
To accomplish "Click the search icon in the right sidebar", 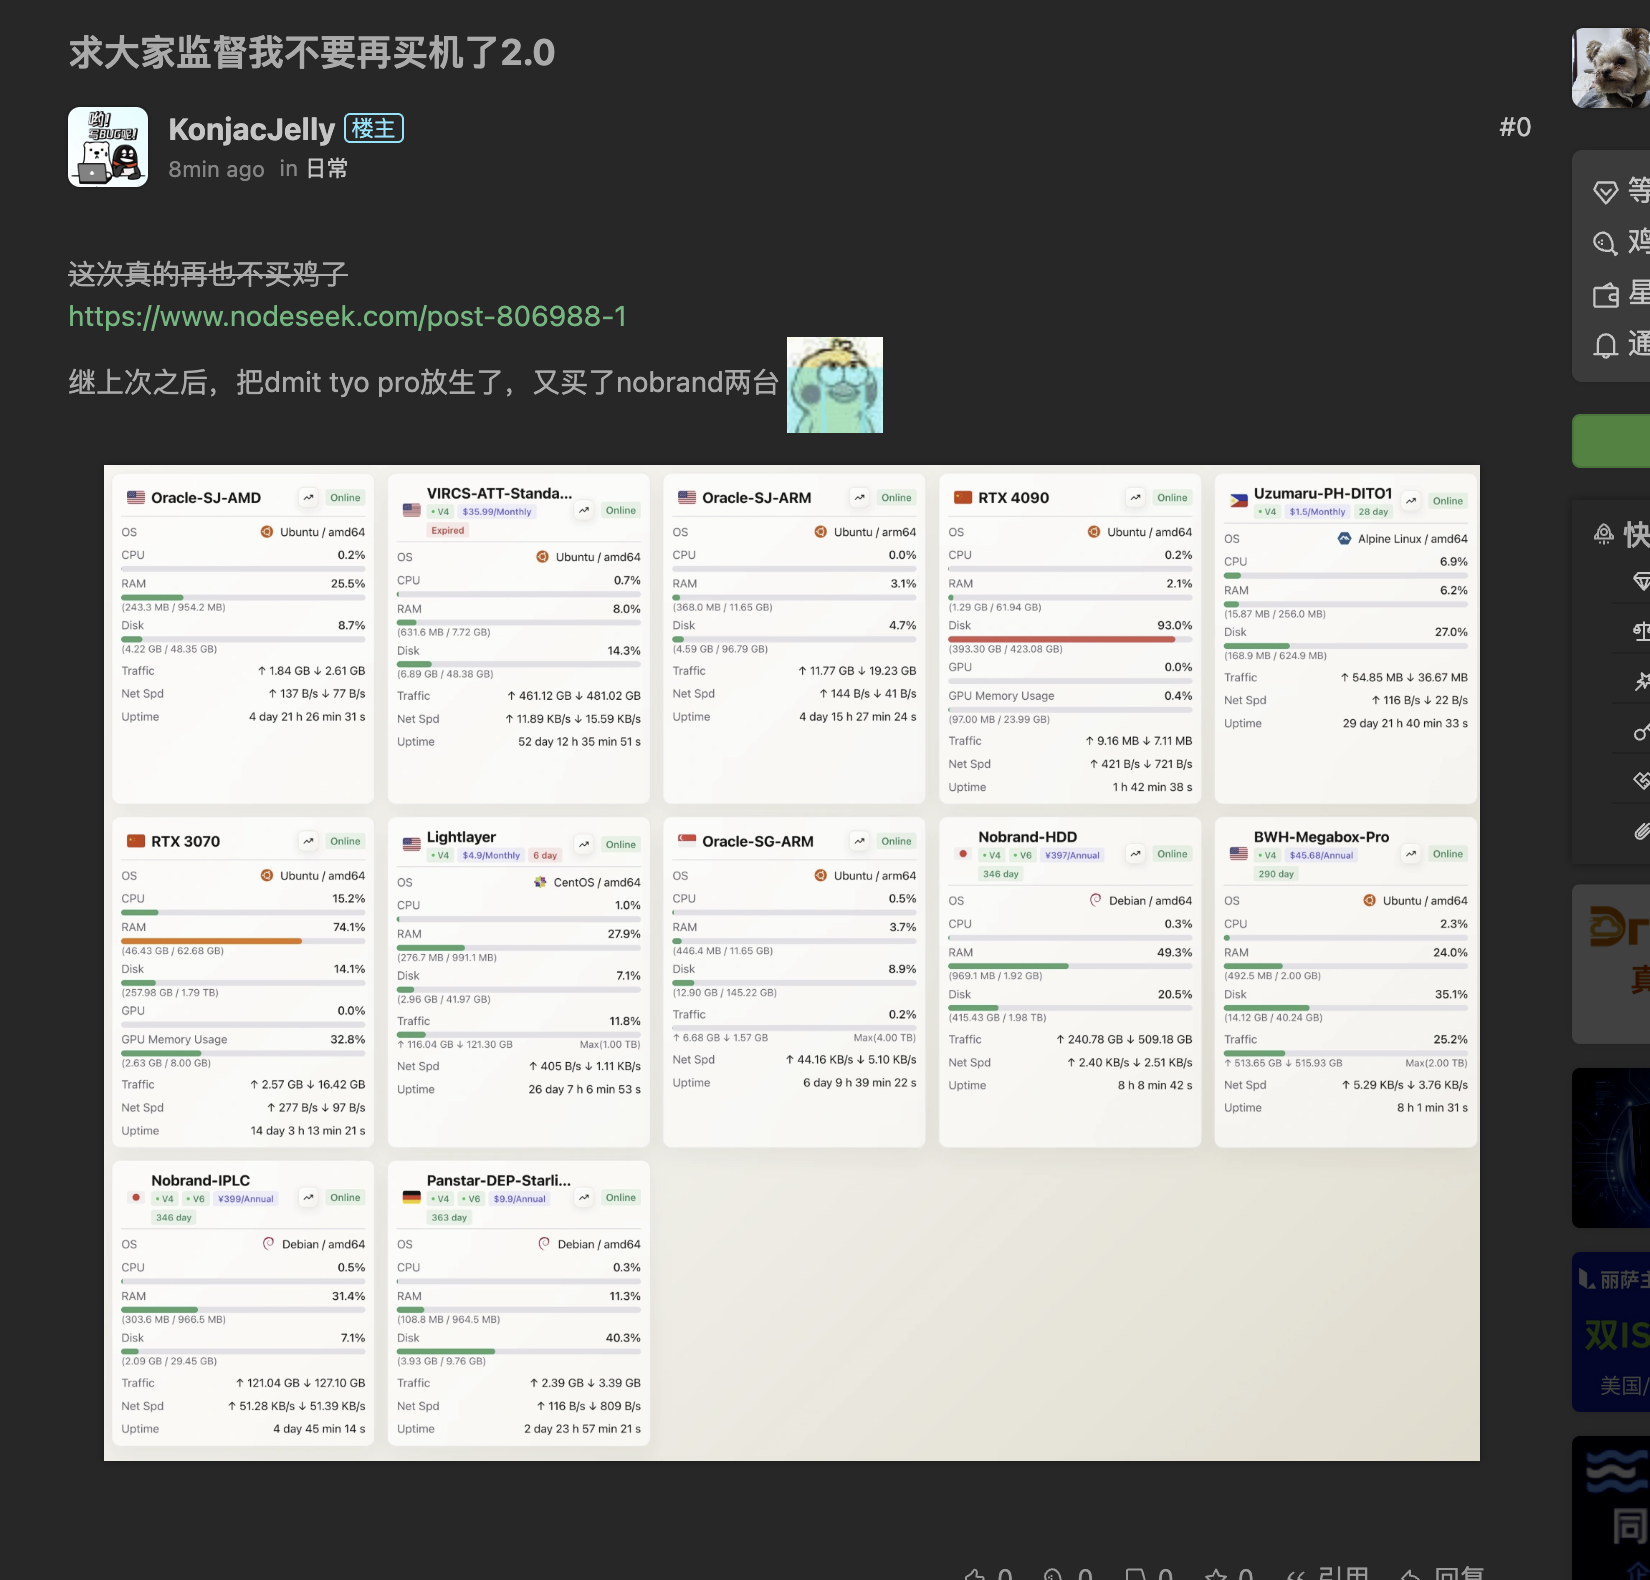I will tap(1605, 243).
